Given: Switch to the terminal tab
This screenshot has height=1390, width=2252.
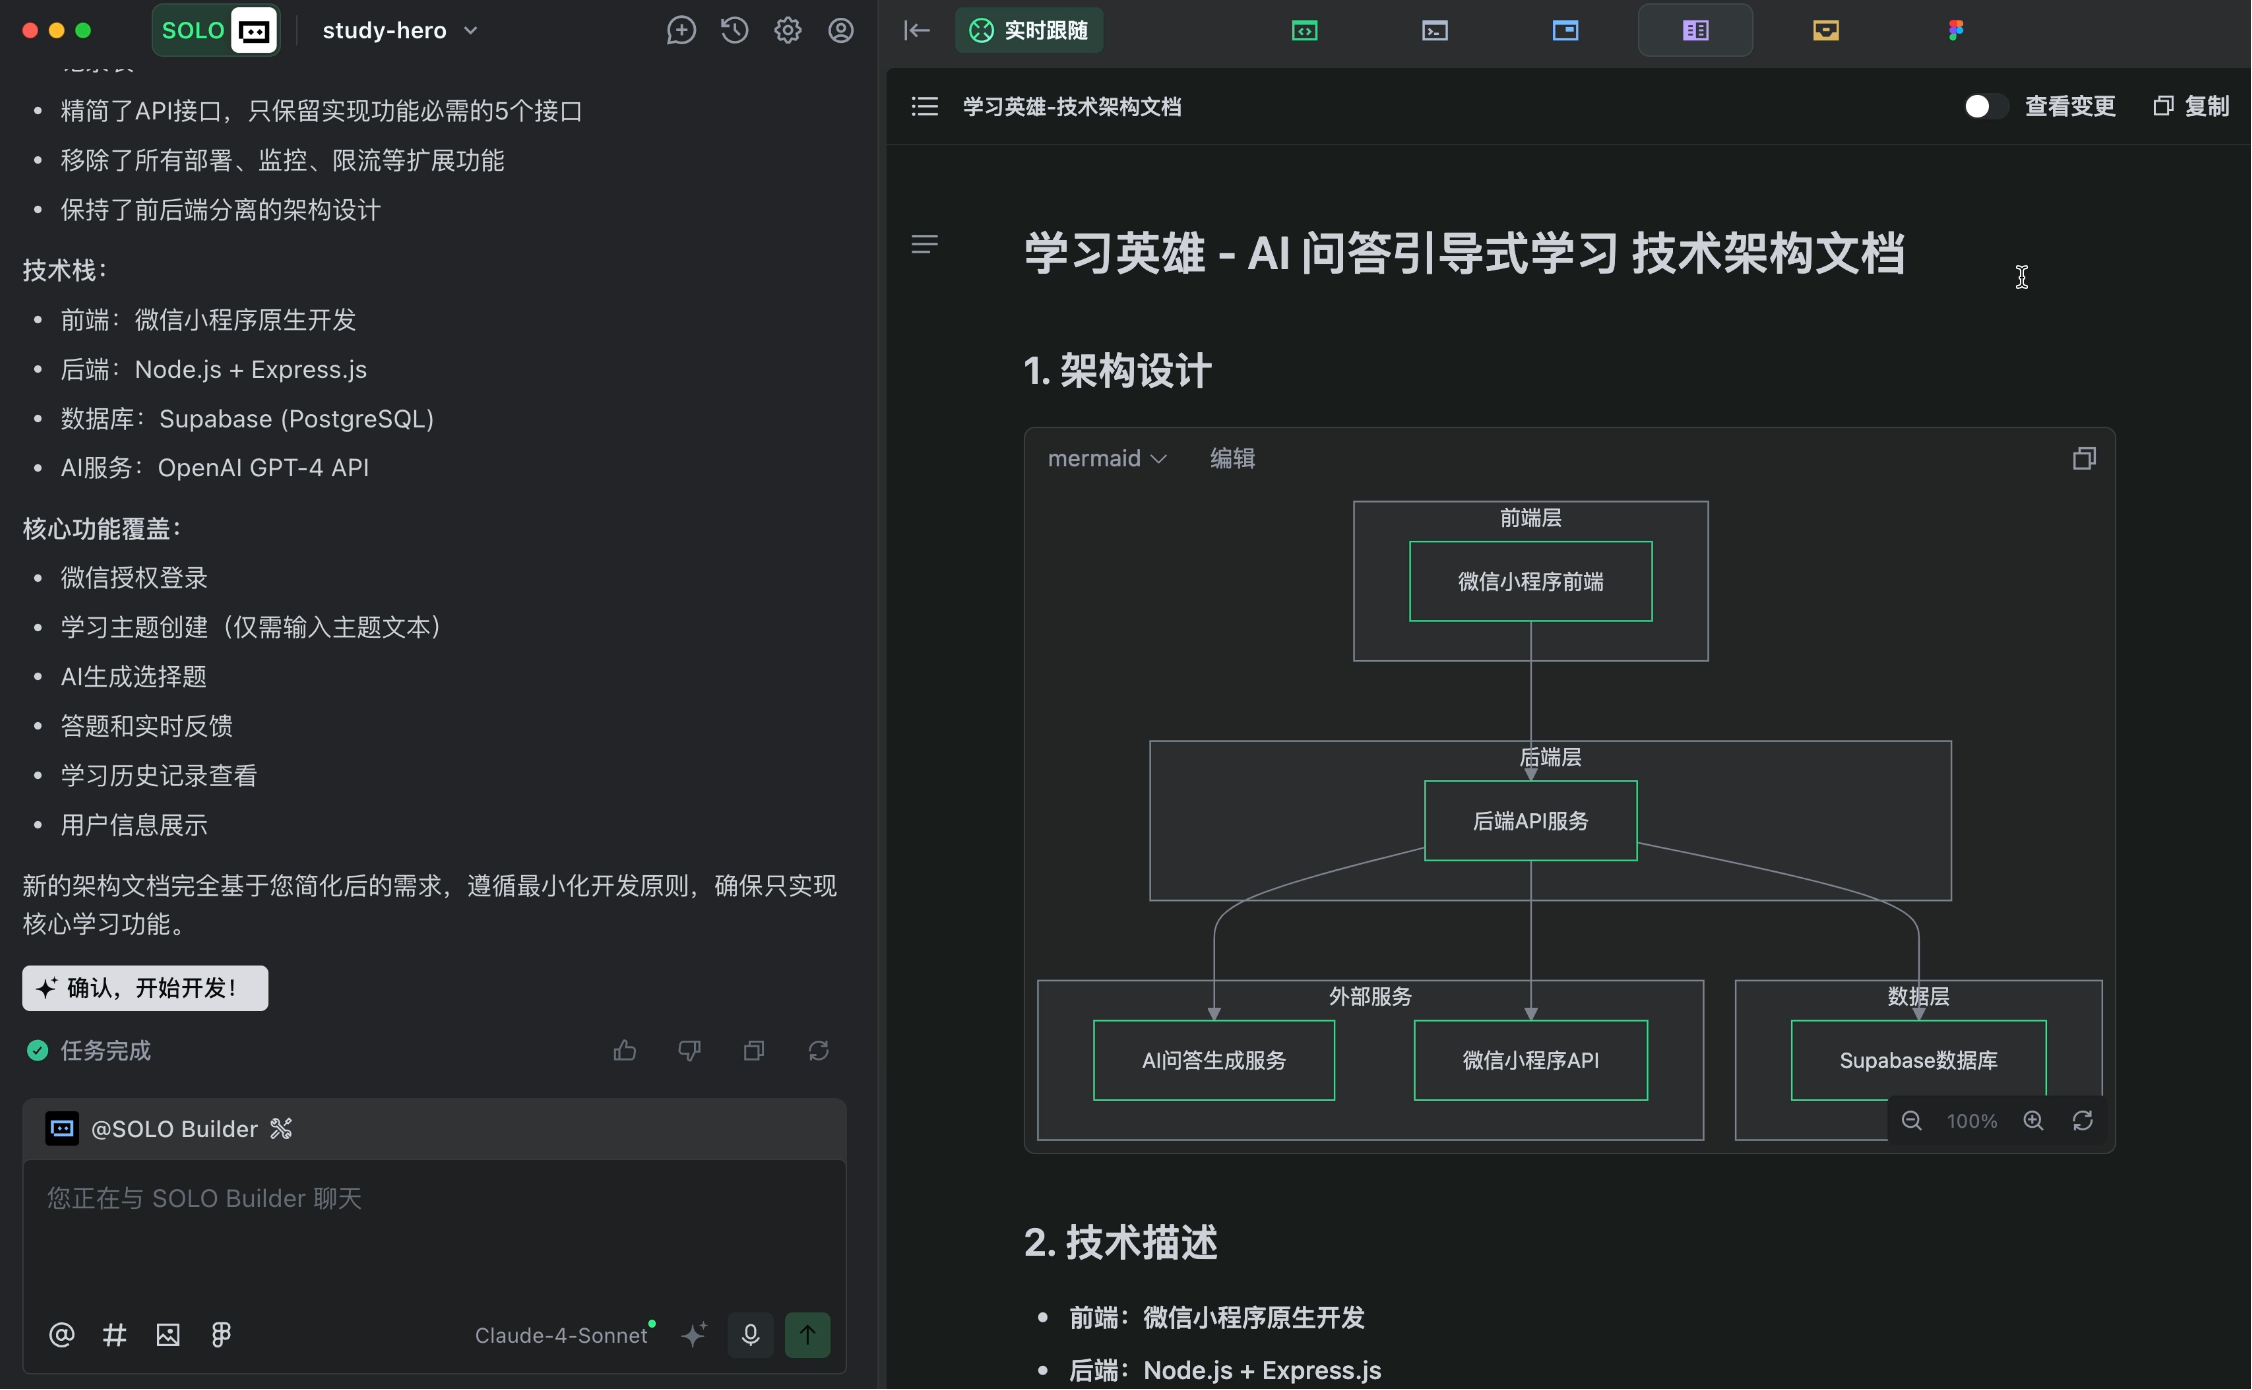Looking at the screenshot, I should tap(1435, 30).
